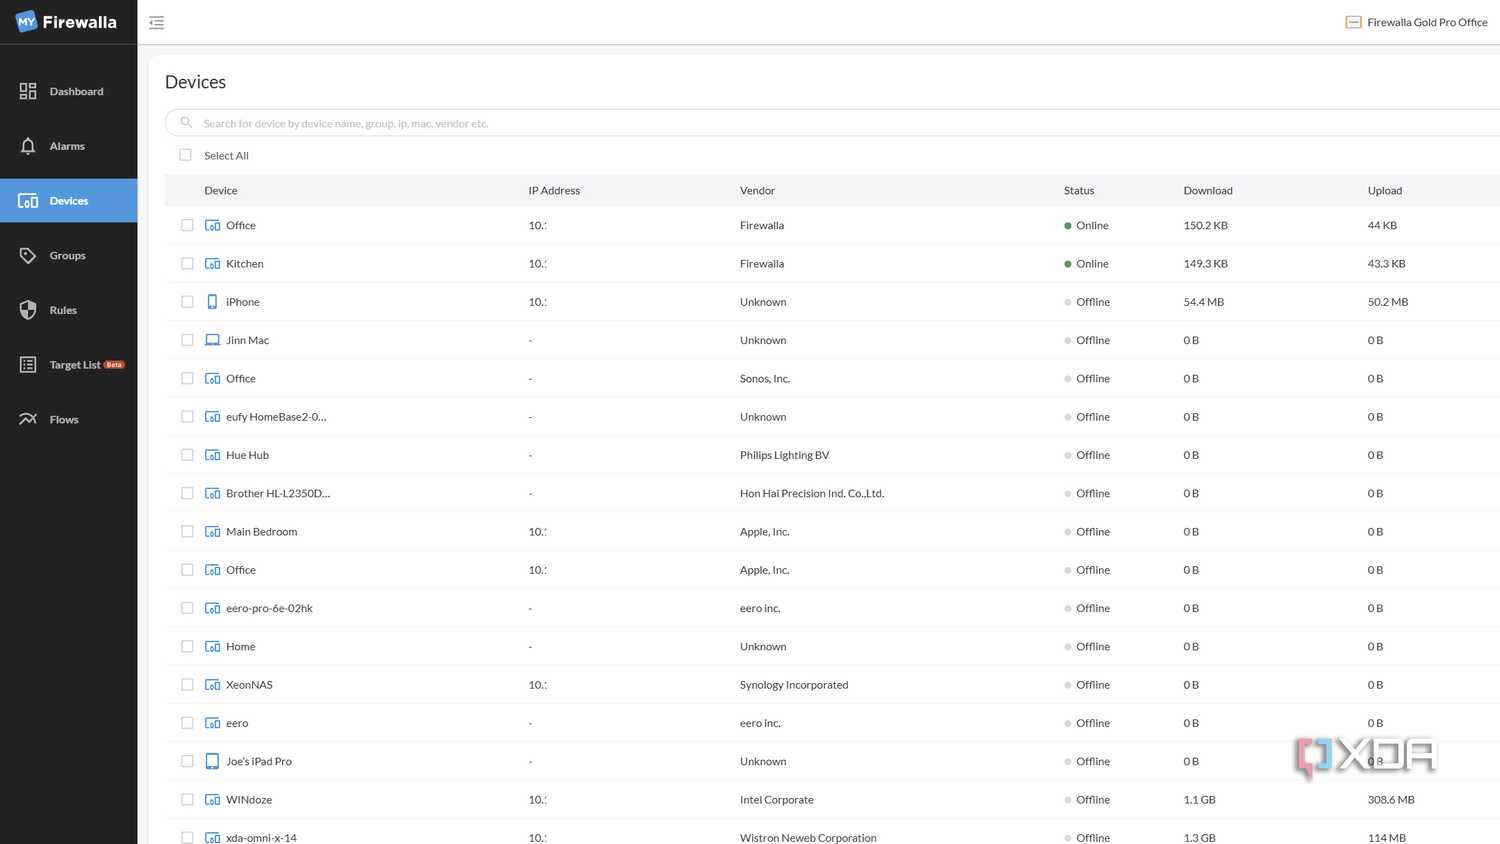1500x844 pixels.
Task: Check the Select All checkbox
Action: 185,155
